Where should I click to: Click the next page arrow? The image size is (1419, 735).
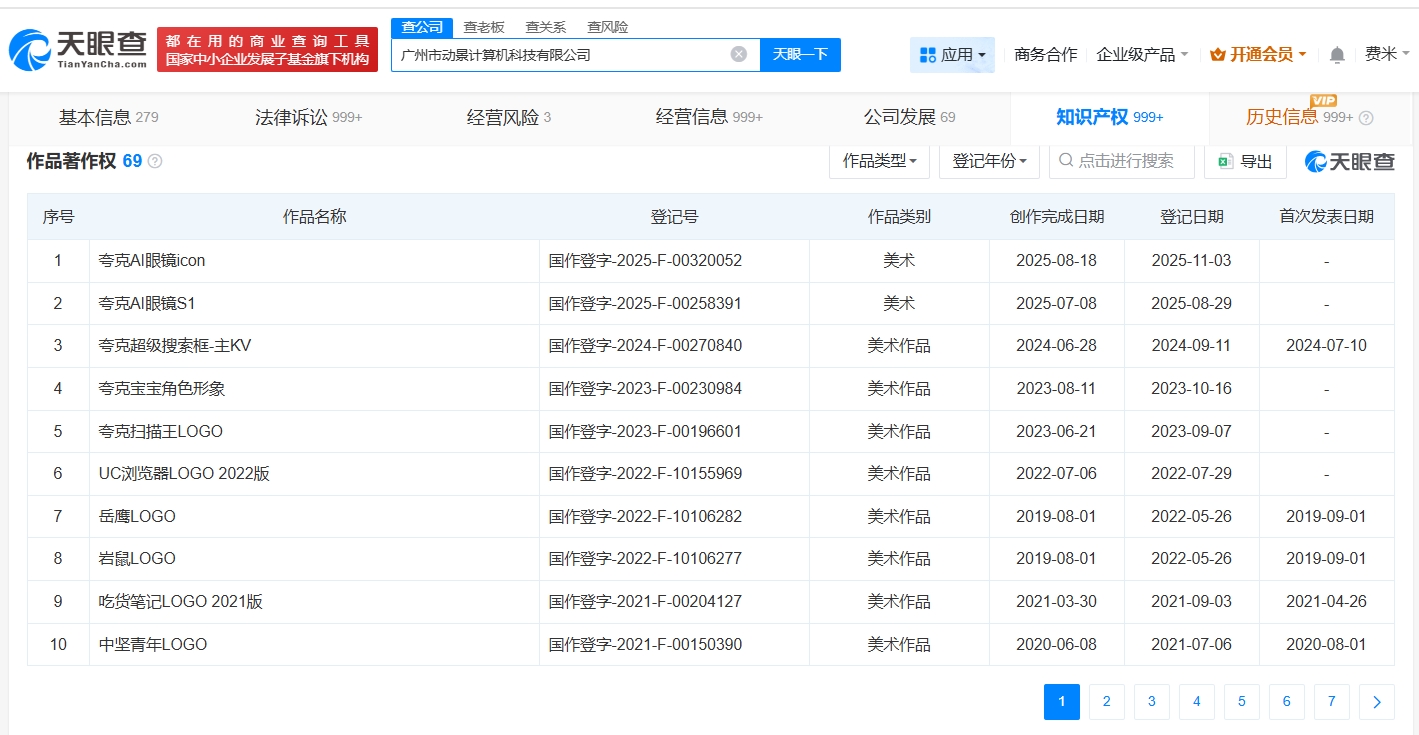pos(1376,702)
